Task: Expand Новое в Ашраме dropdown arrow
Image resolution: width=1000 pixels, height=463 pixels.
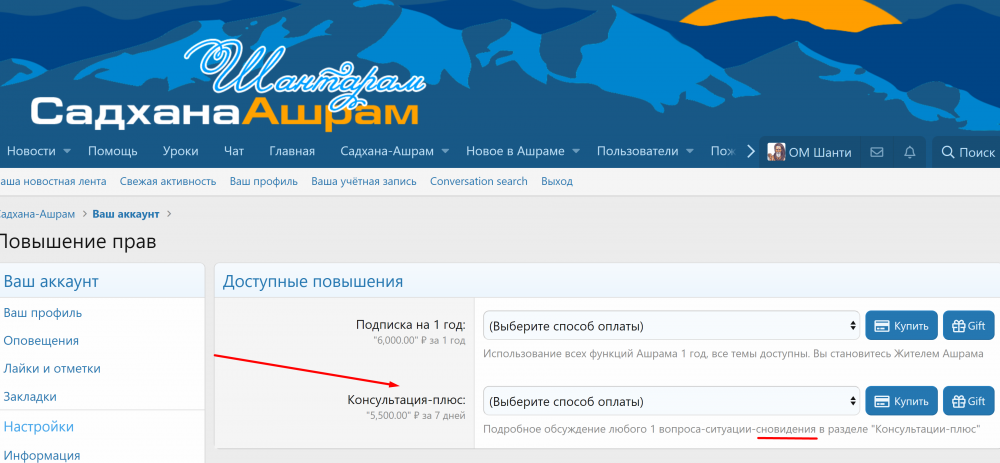Action: 576,152
